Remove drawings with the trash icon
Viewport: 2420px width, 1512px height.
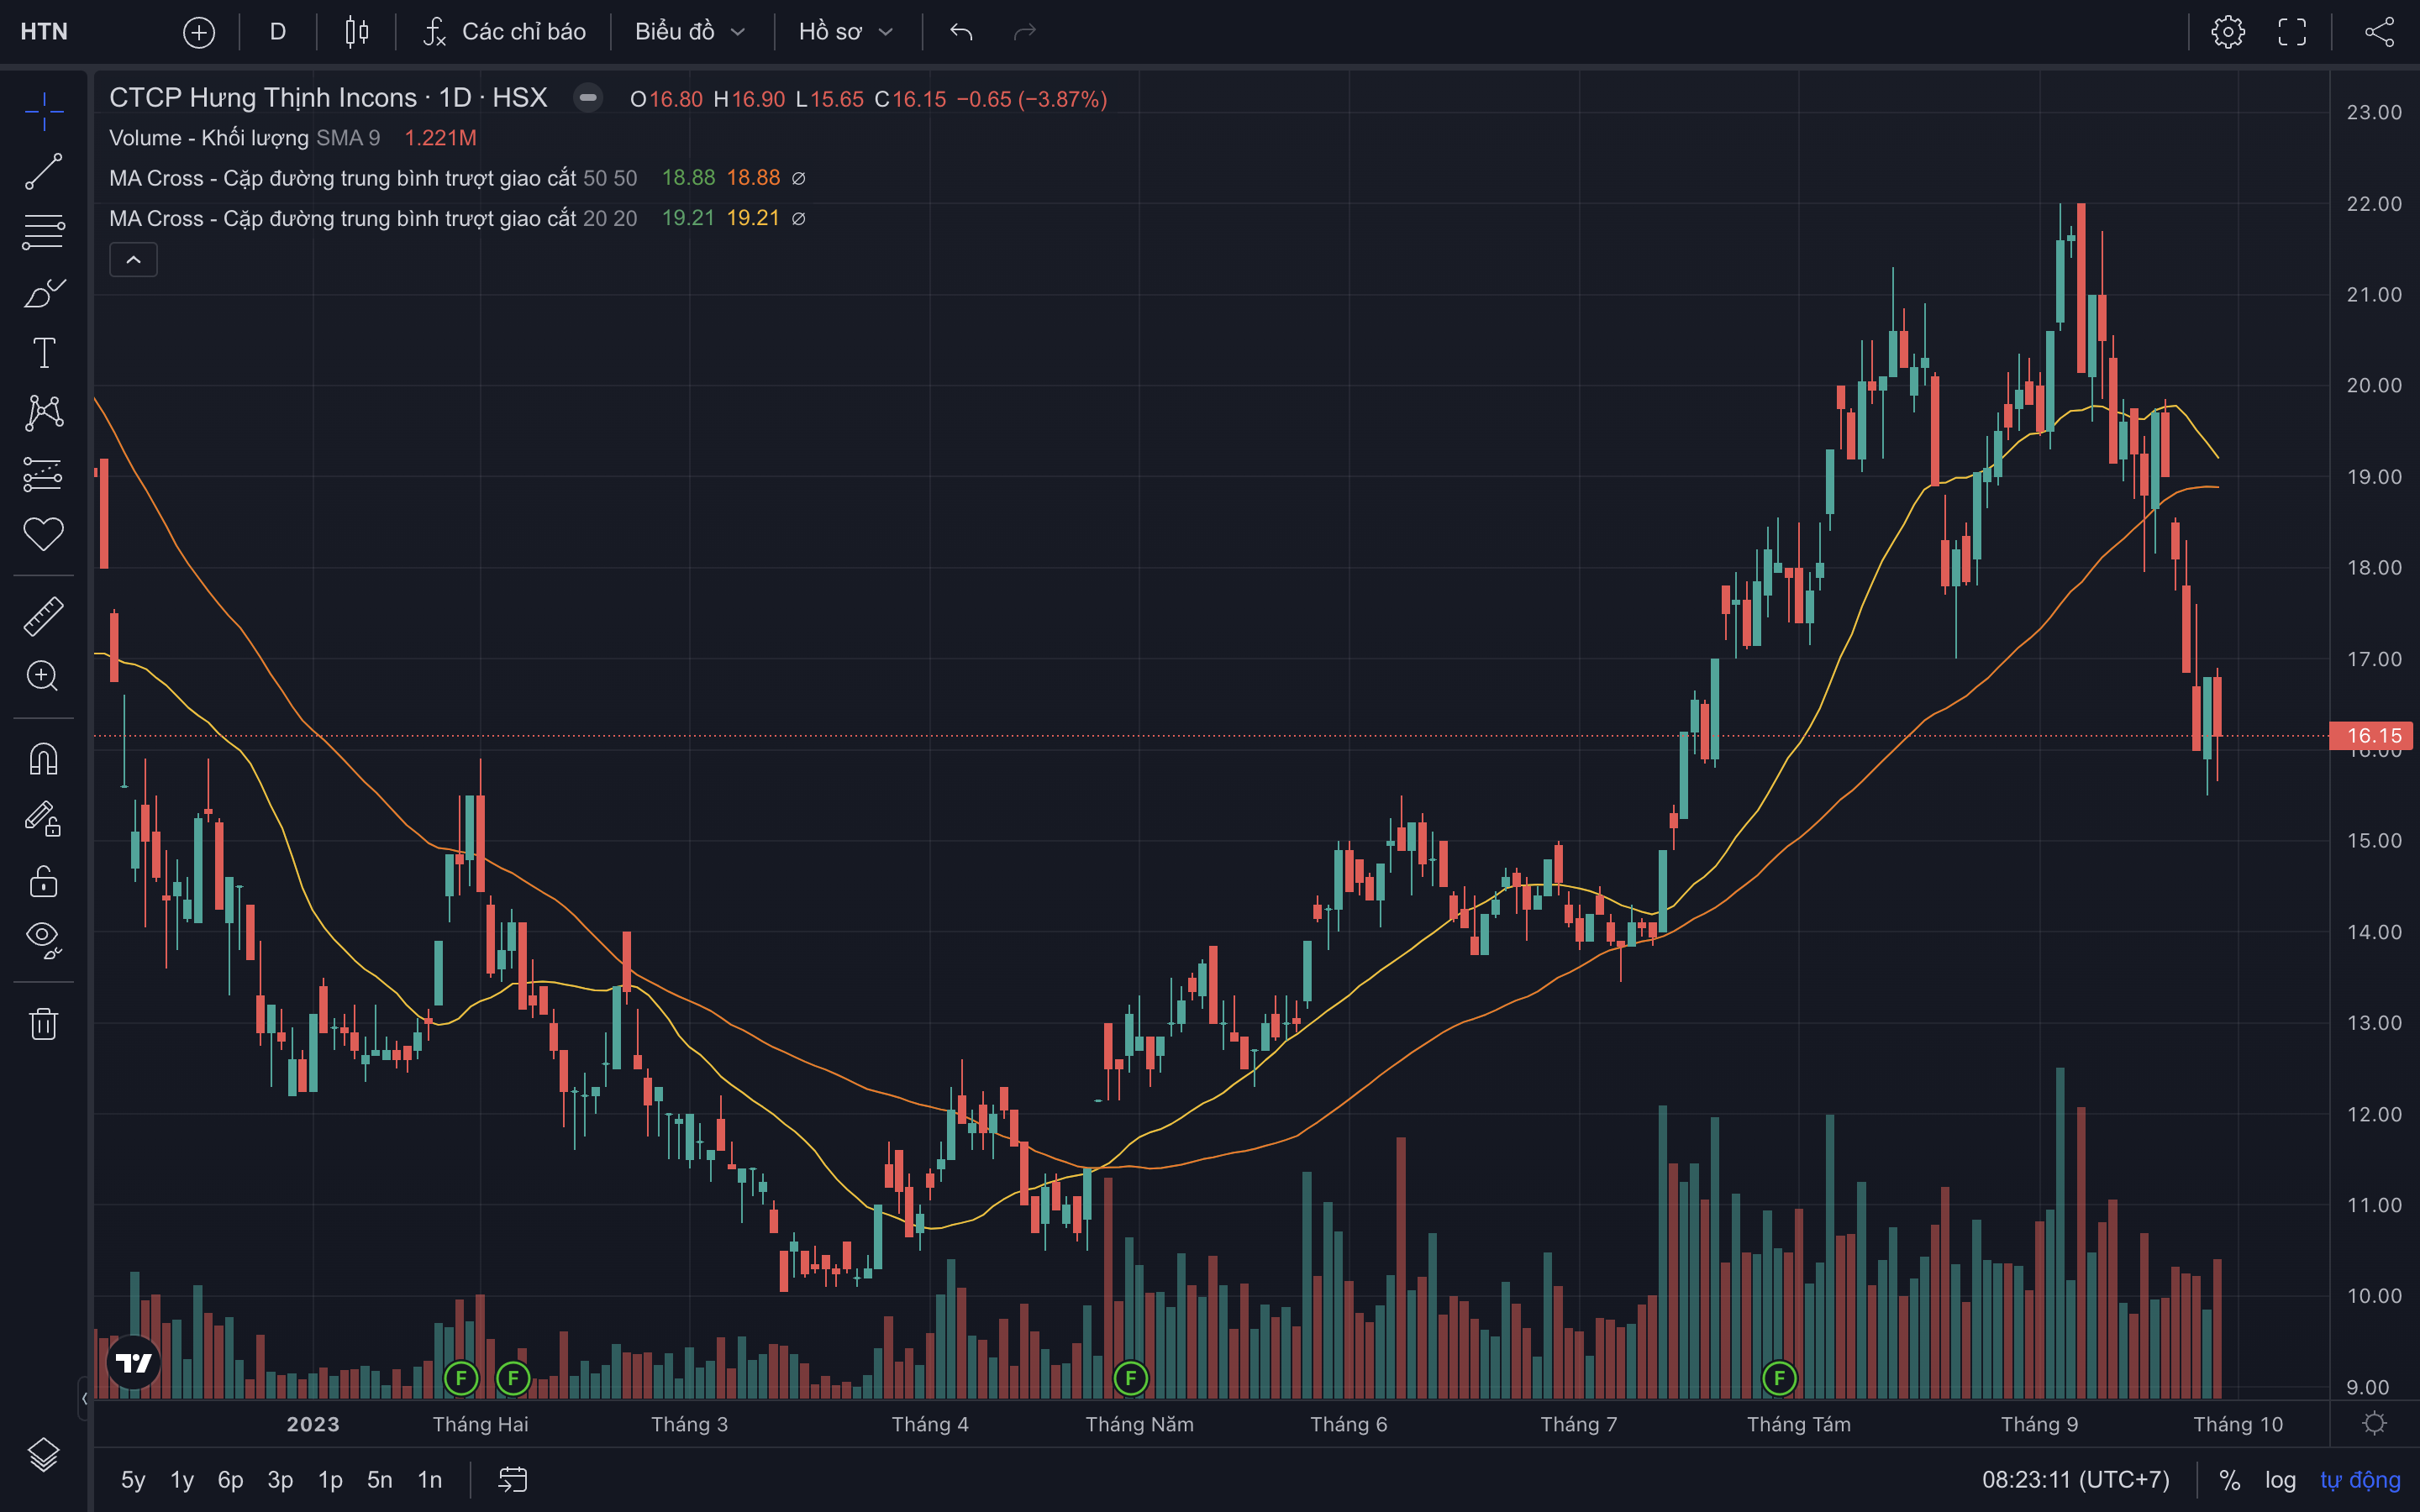click(44, 1024)
